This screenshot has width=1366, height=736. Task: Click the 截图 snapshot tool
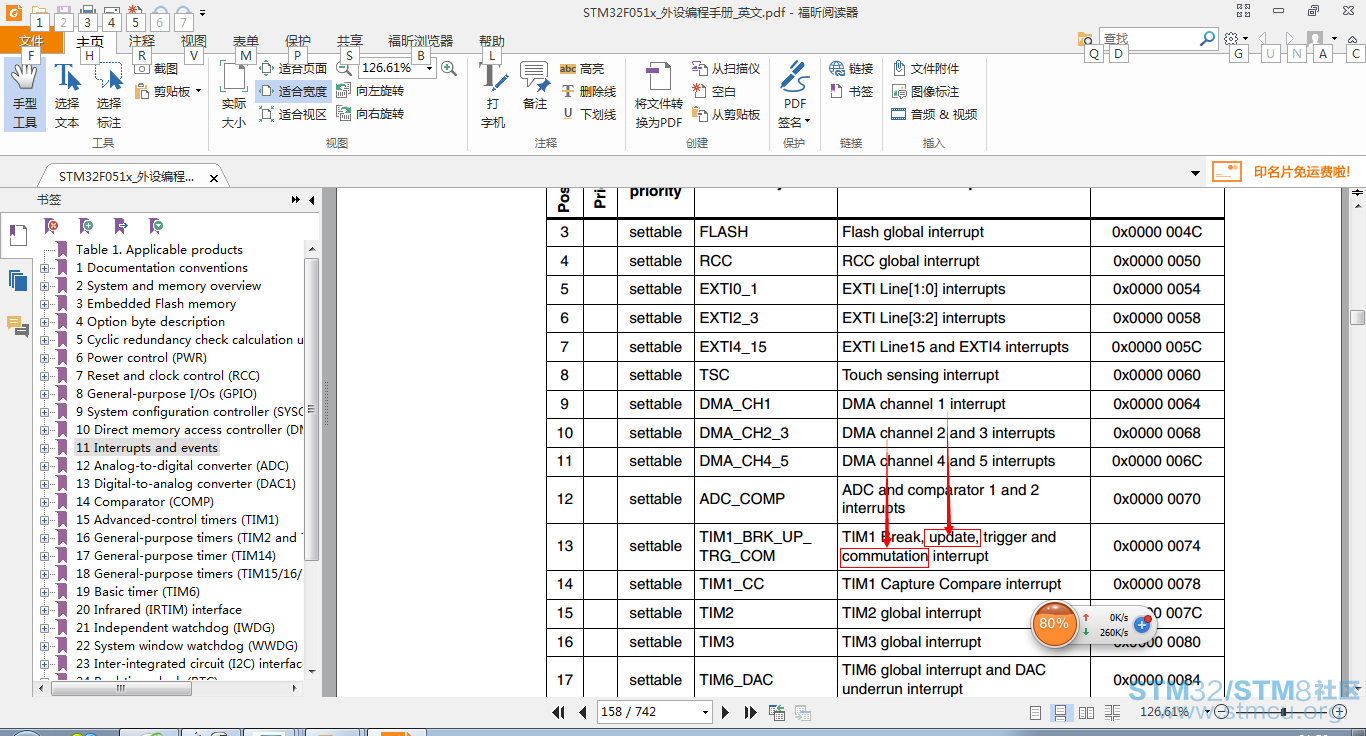(156, 69)
